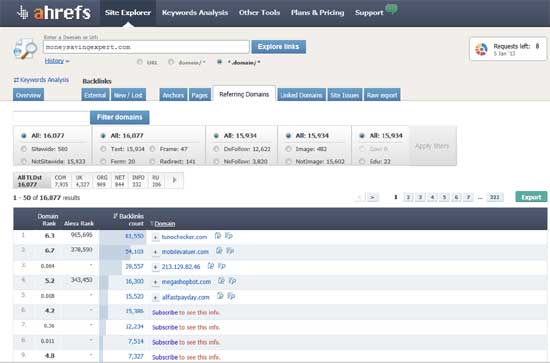
Task: Select NoFollow radio filter
Action: tap(216, 162)
